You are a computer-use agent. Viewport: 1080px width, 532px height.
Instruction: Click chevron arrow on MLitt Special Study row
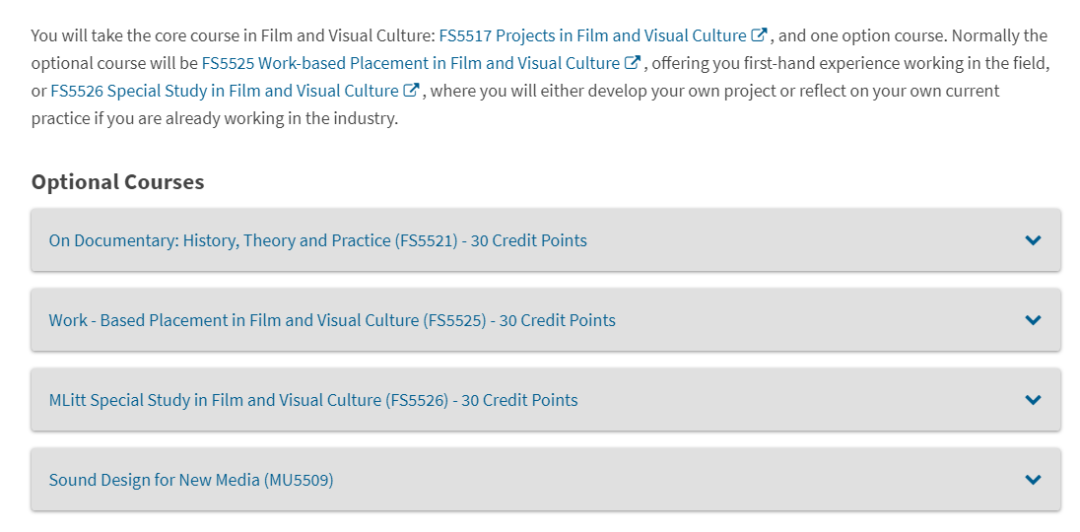(x=1033, y=400)
